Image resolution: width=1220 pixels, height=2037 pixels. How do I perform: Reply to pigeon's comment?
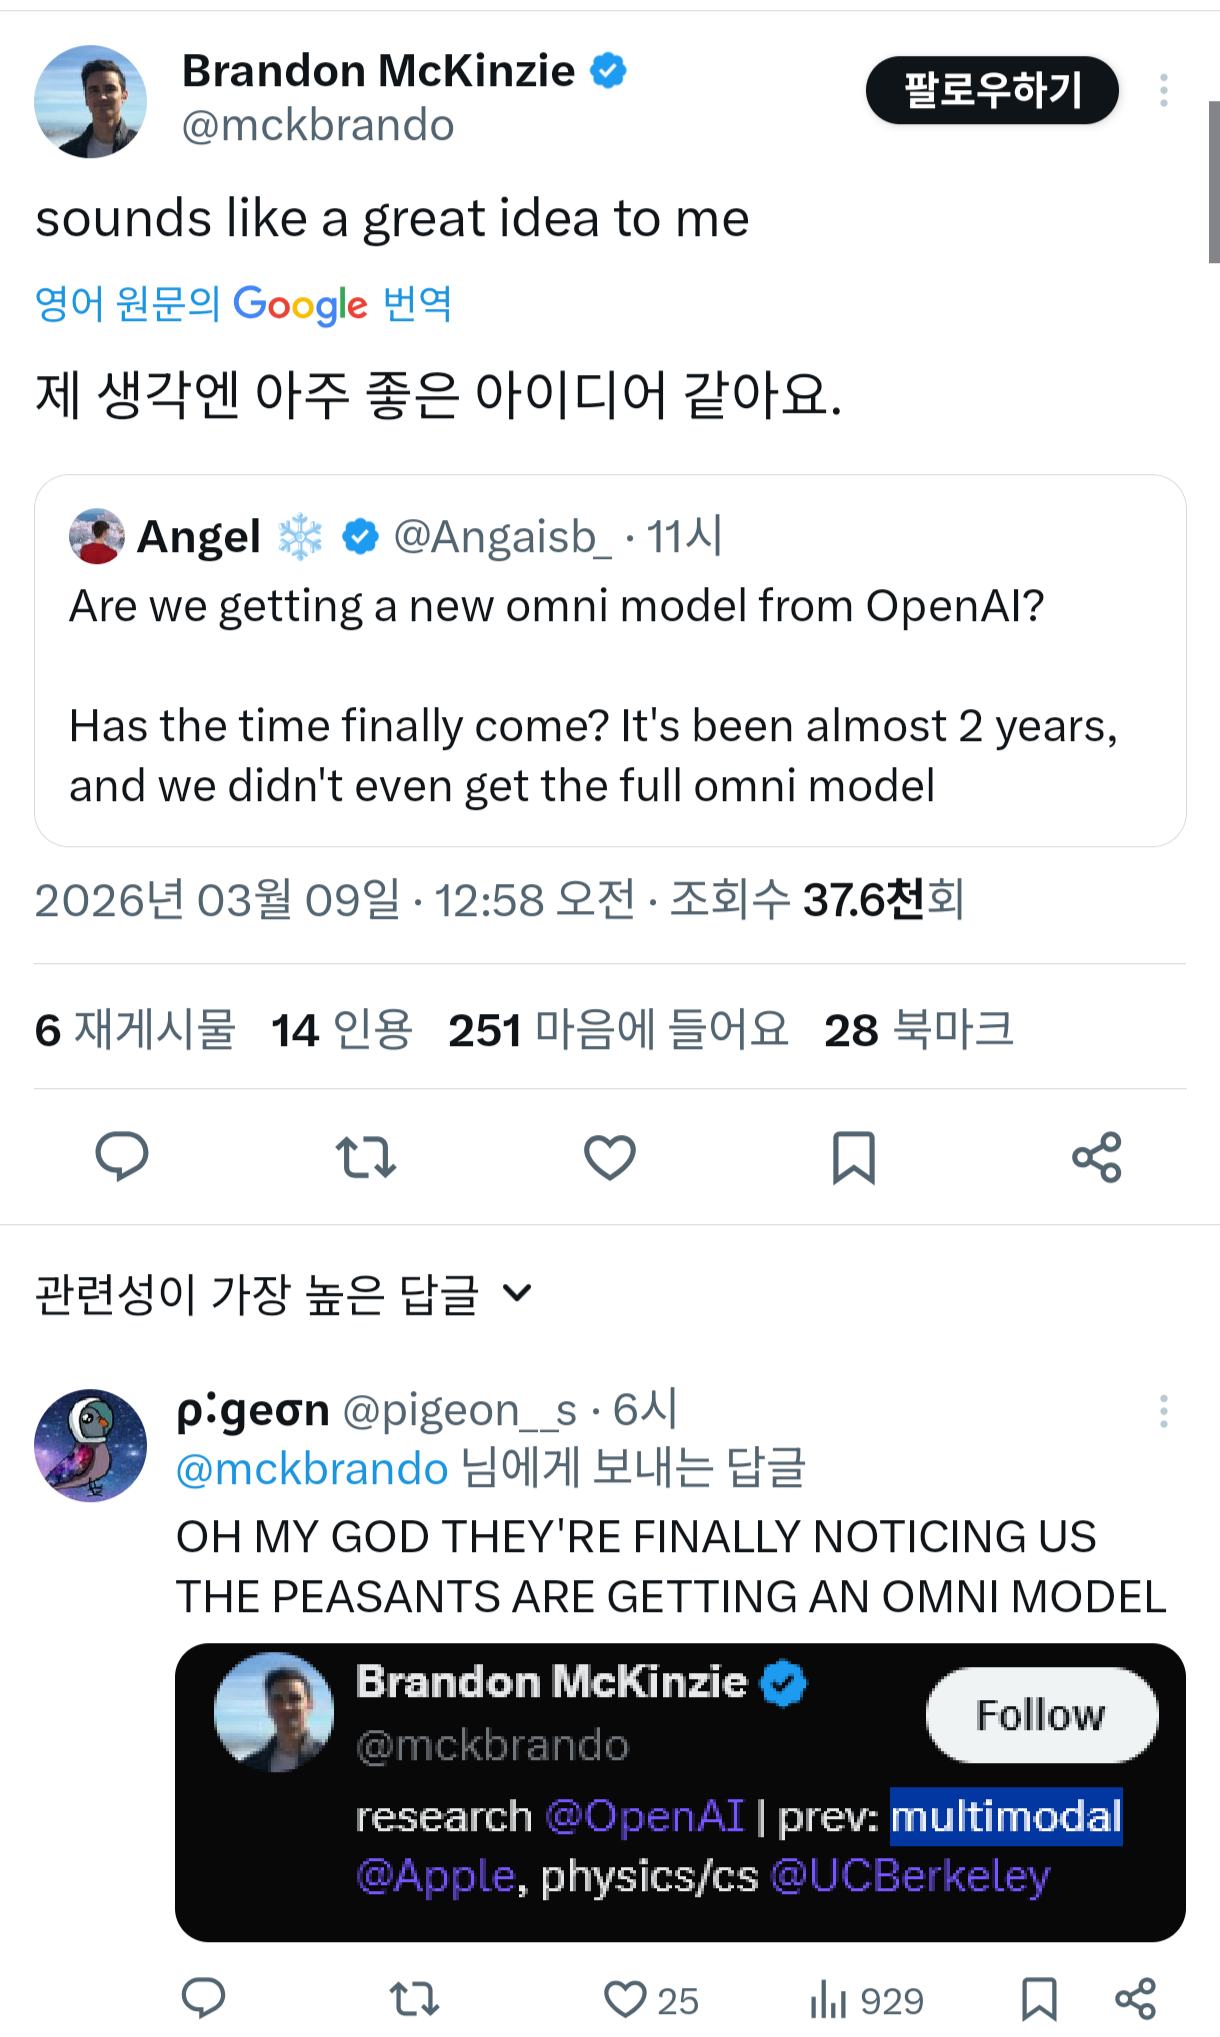pos(203,1999)
